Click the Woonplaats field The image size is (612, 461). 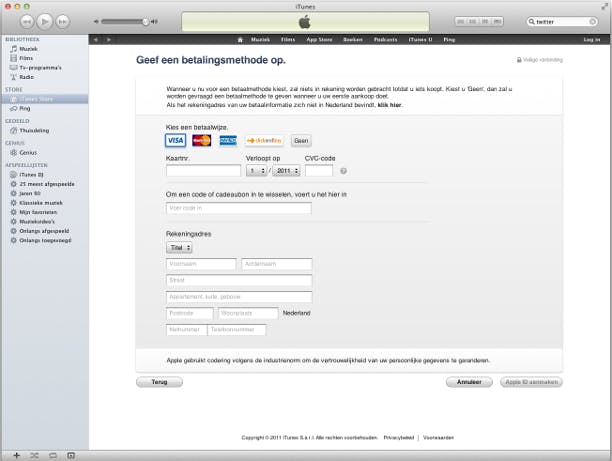click(x=248, y=313)
